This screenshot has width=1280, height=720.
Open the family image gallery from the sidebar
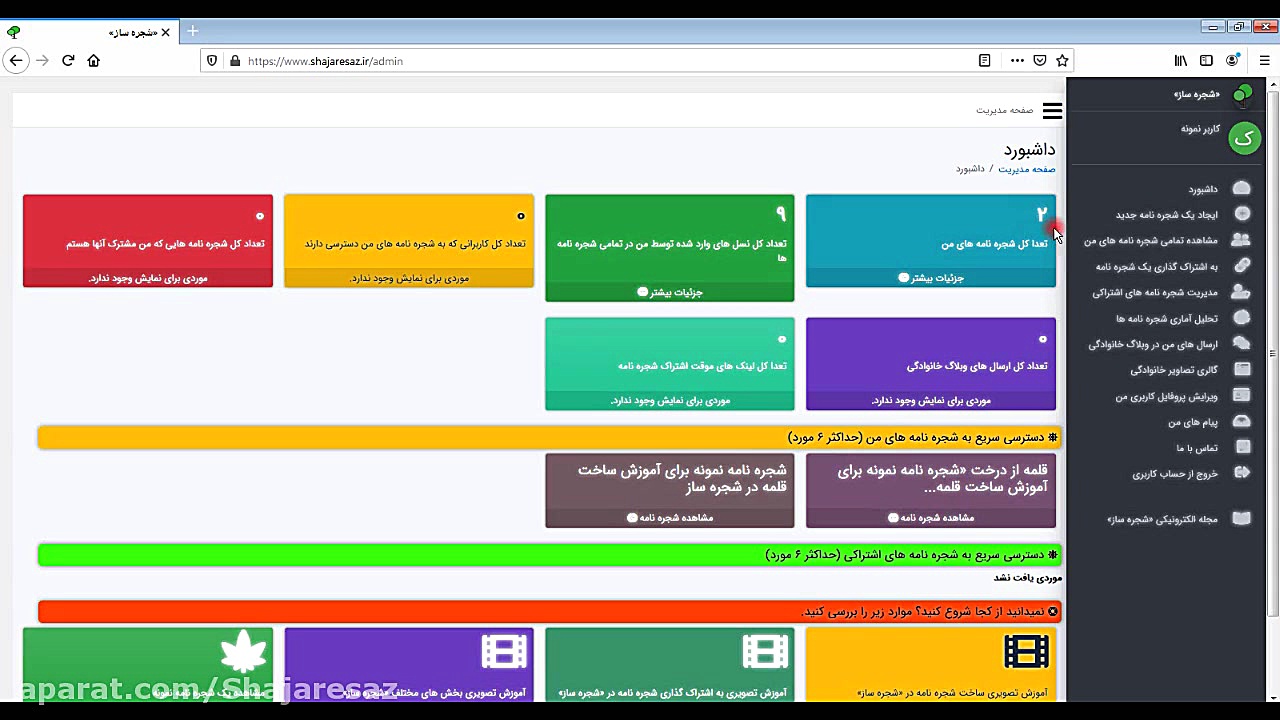pos(1242,369)
